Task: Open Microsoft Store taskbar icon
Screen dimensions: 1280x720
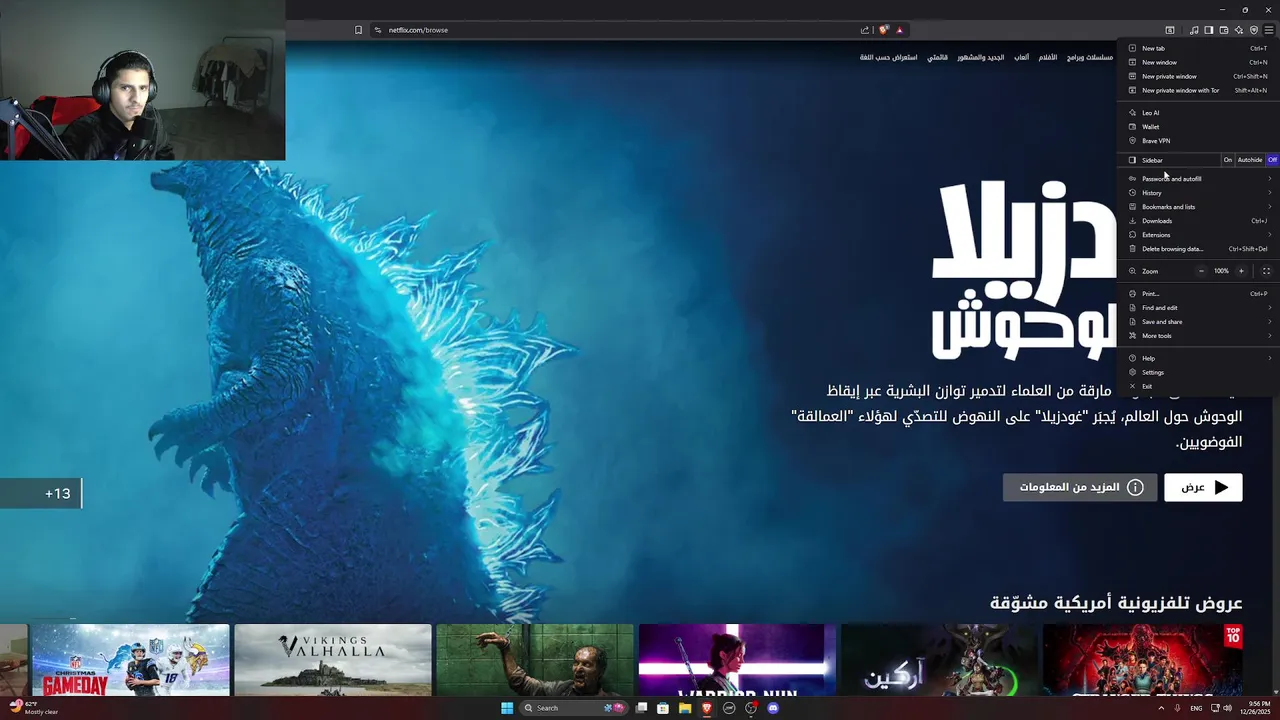Action: pyautogui.click(x=663, y=708)
